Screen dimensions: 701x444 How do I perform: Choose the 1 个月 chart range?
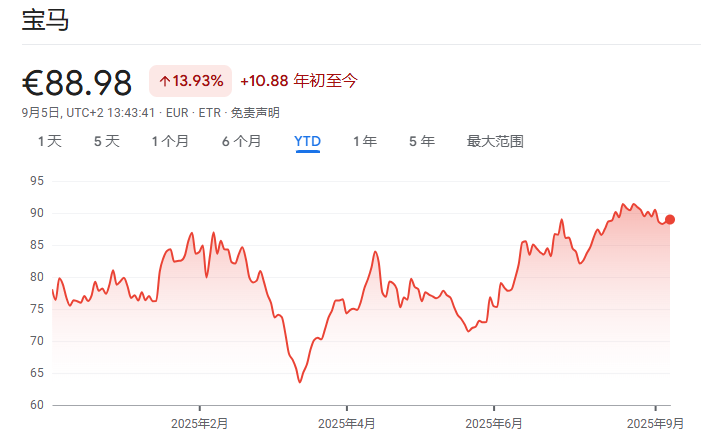coord(170,141)
